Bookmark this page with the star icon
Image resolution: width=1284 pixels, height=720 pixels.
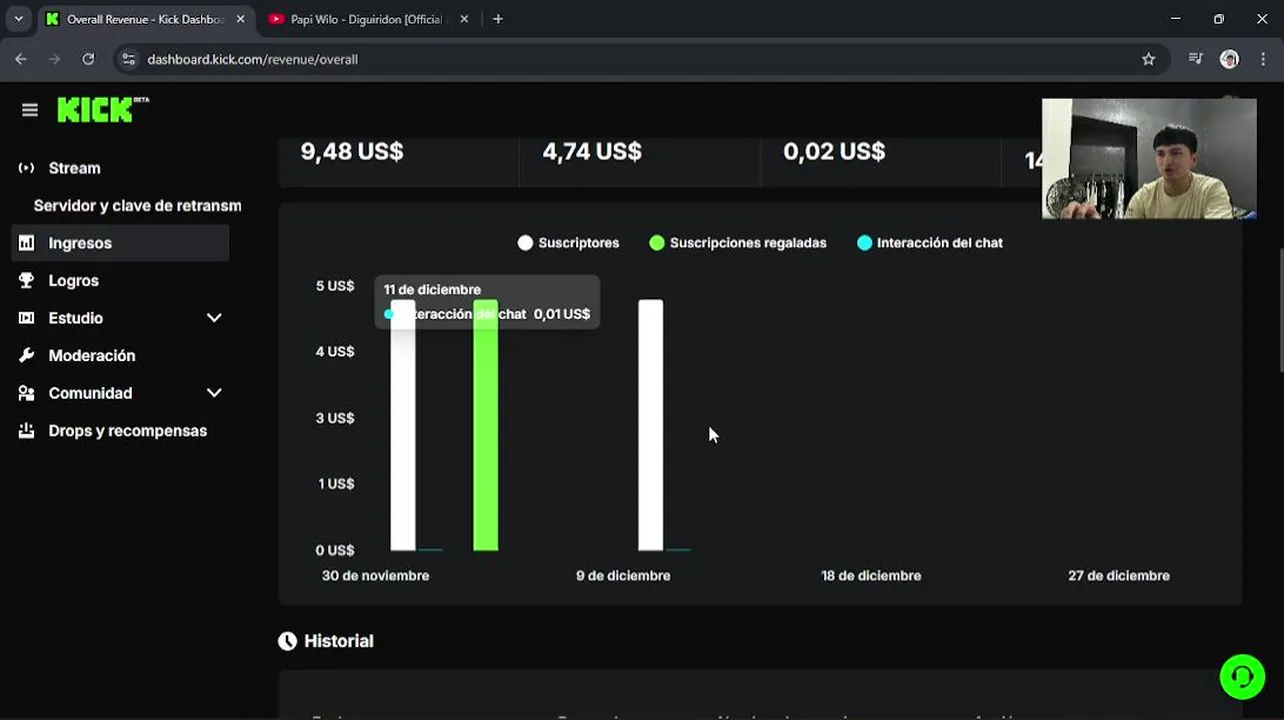tap(1148, 59)
